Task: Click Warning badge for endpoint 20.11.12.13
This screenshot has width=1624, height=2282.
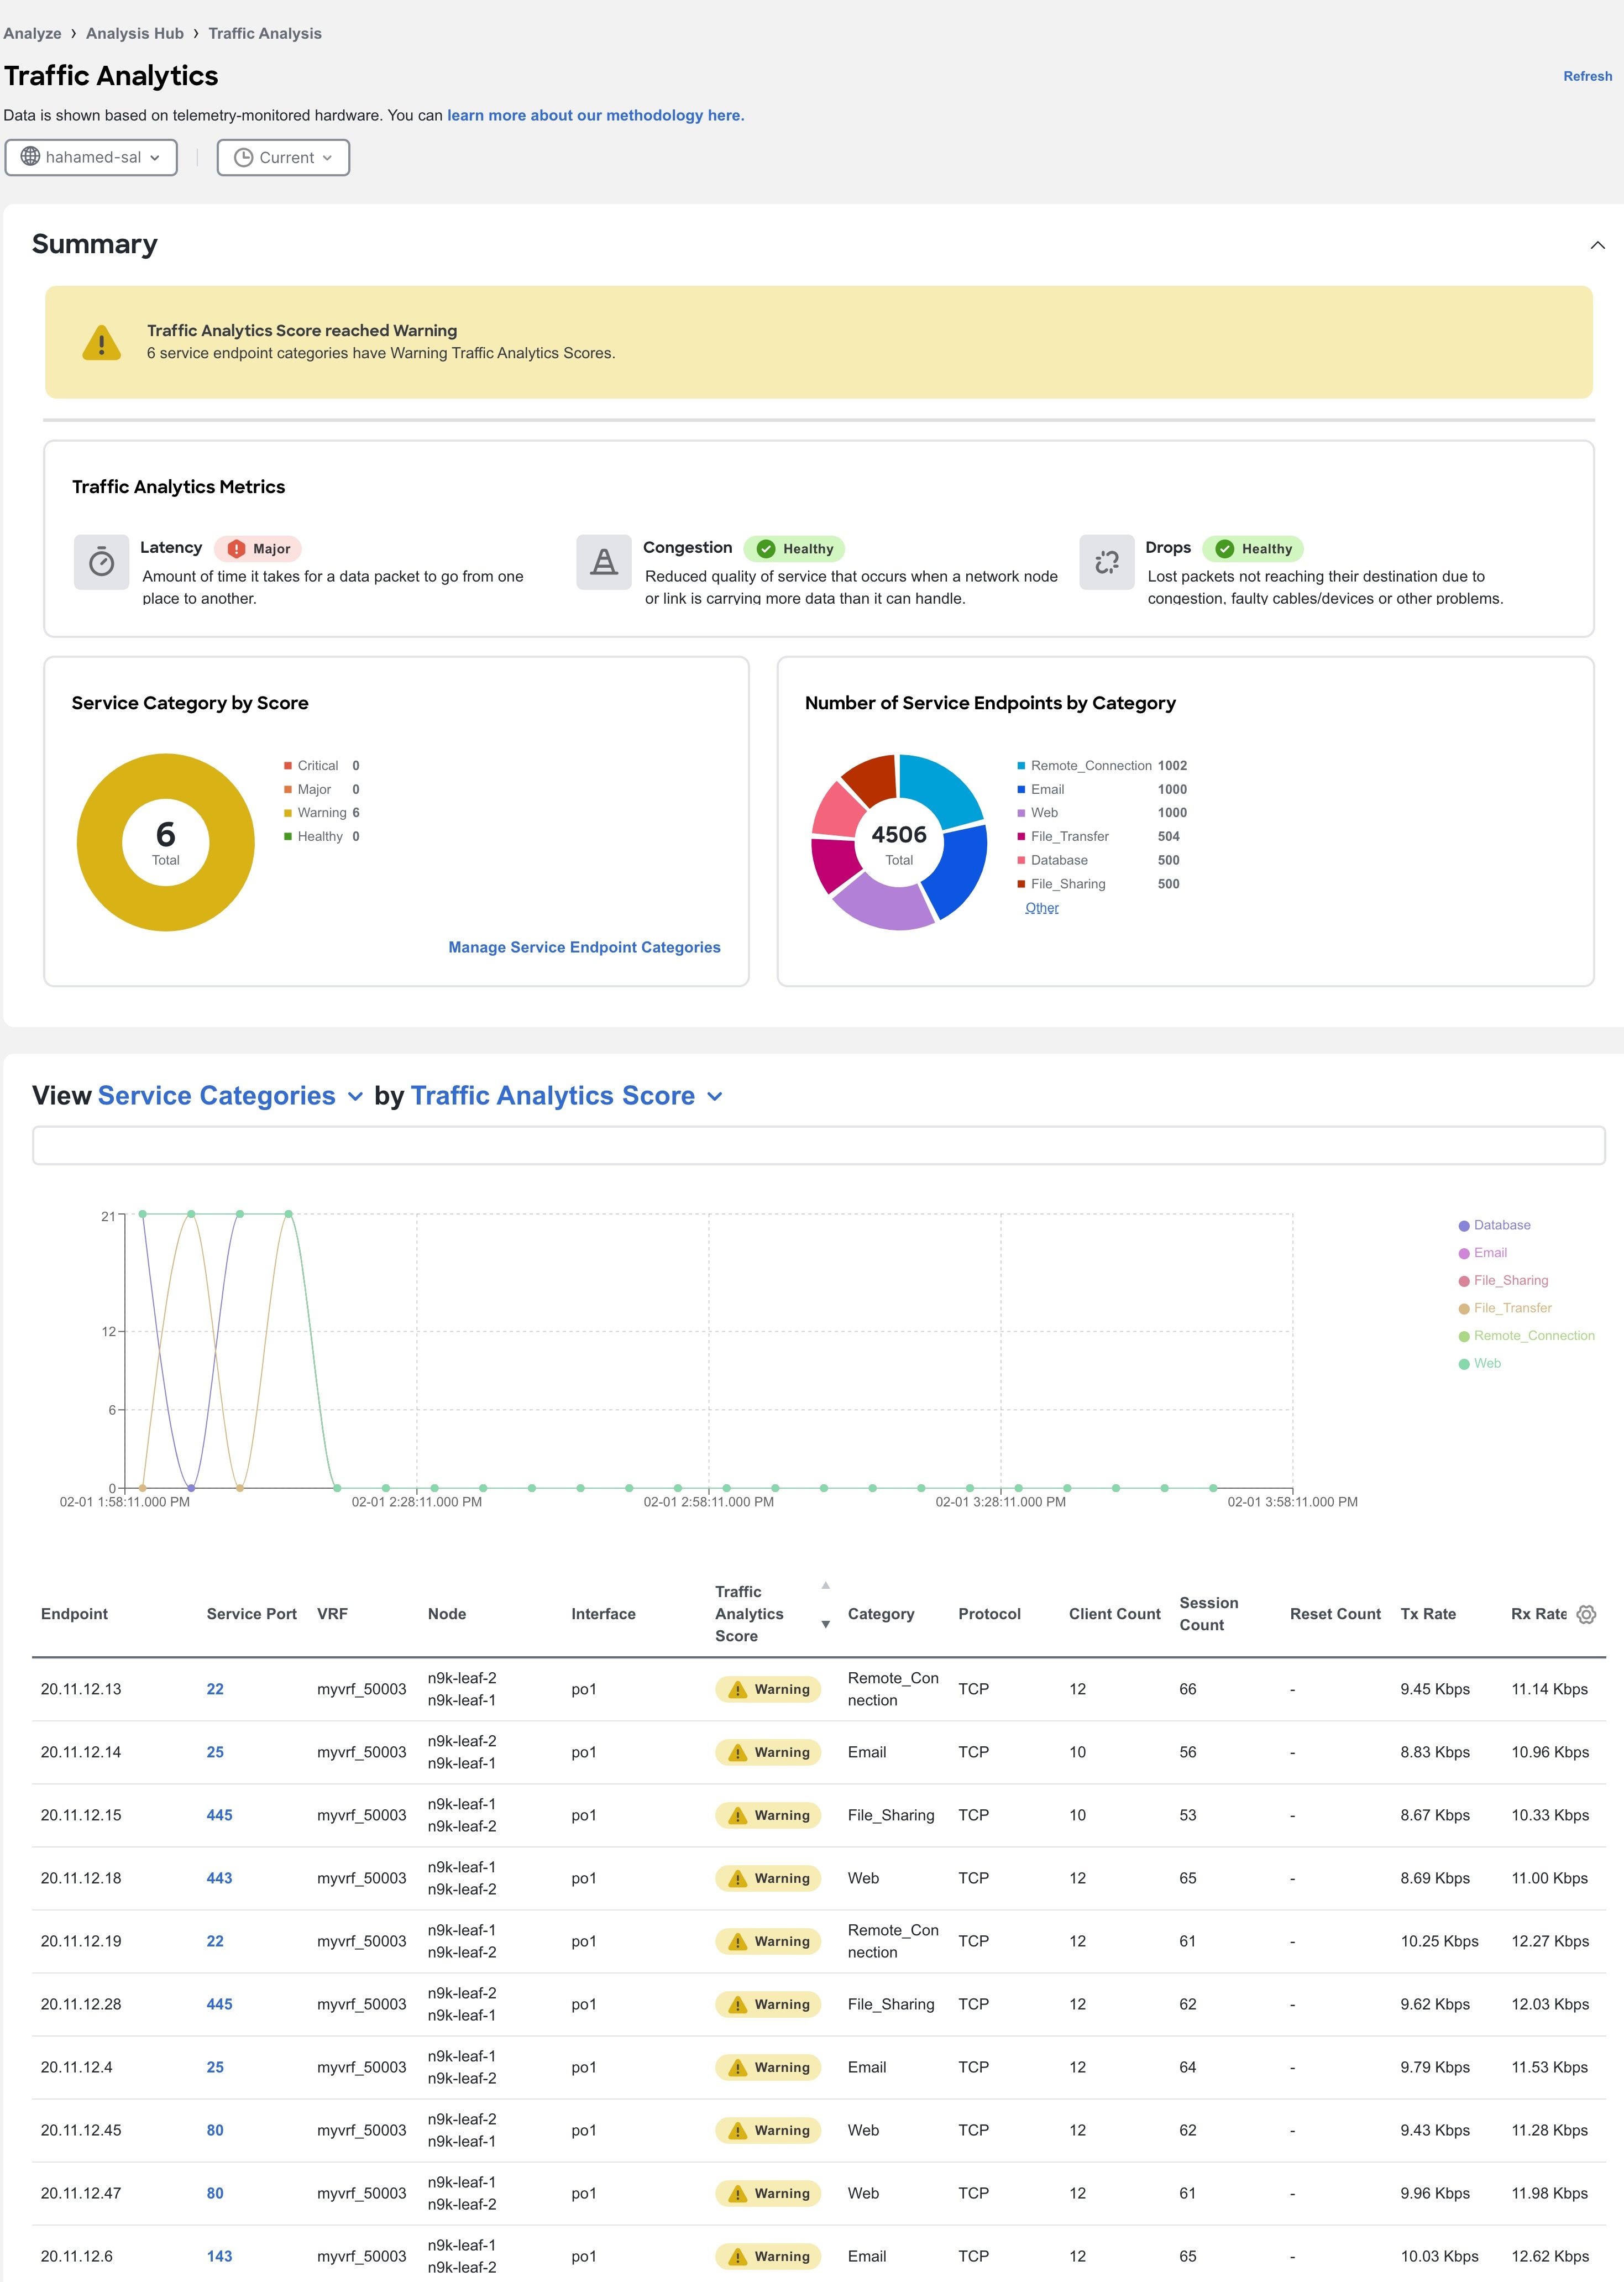Action: (x=768, y=1689)
